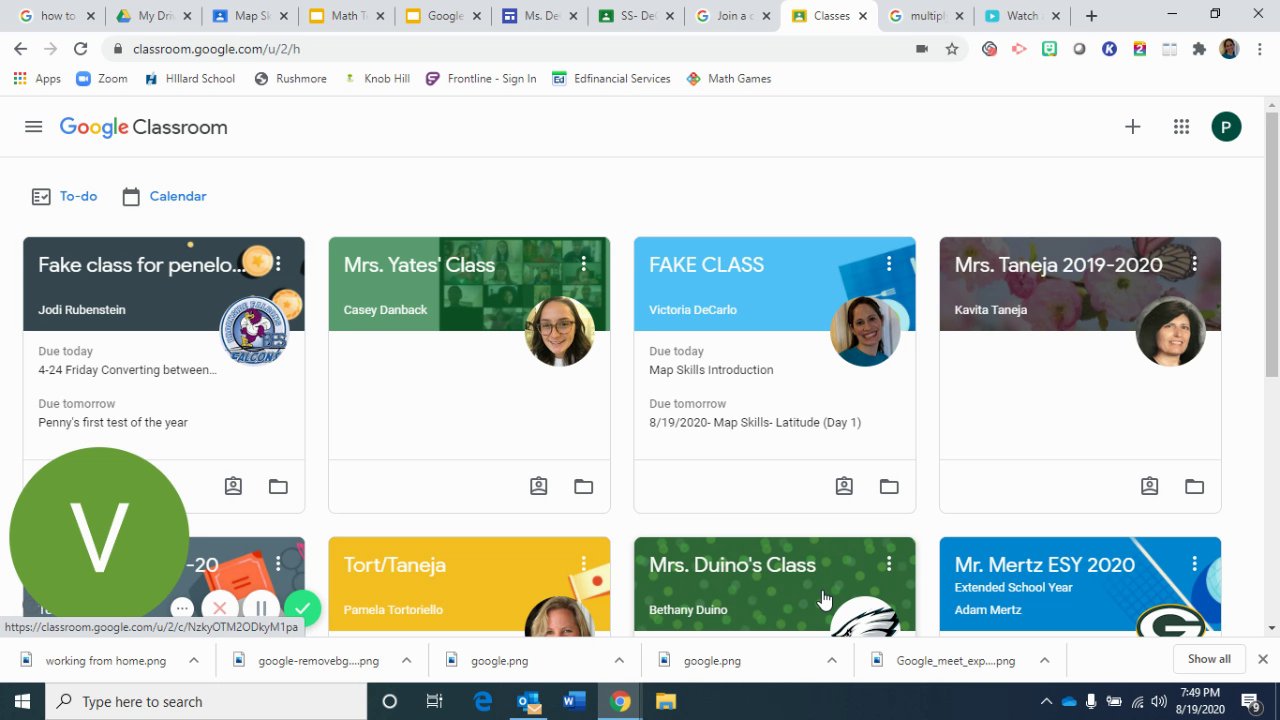
Task: Open the Chrome extensions puzzle icon
Action: click(1199, 48)
